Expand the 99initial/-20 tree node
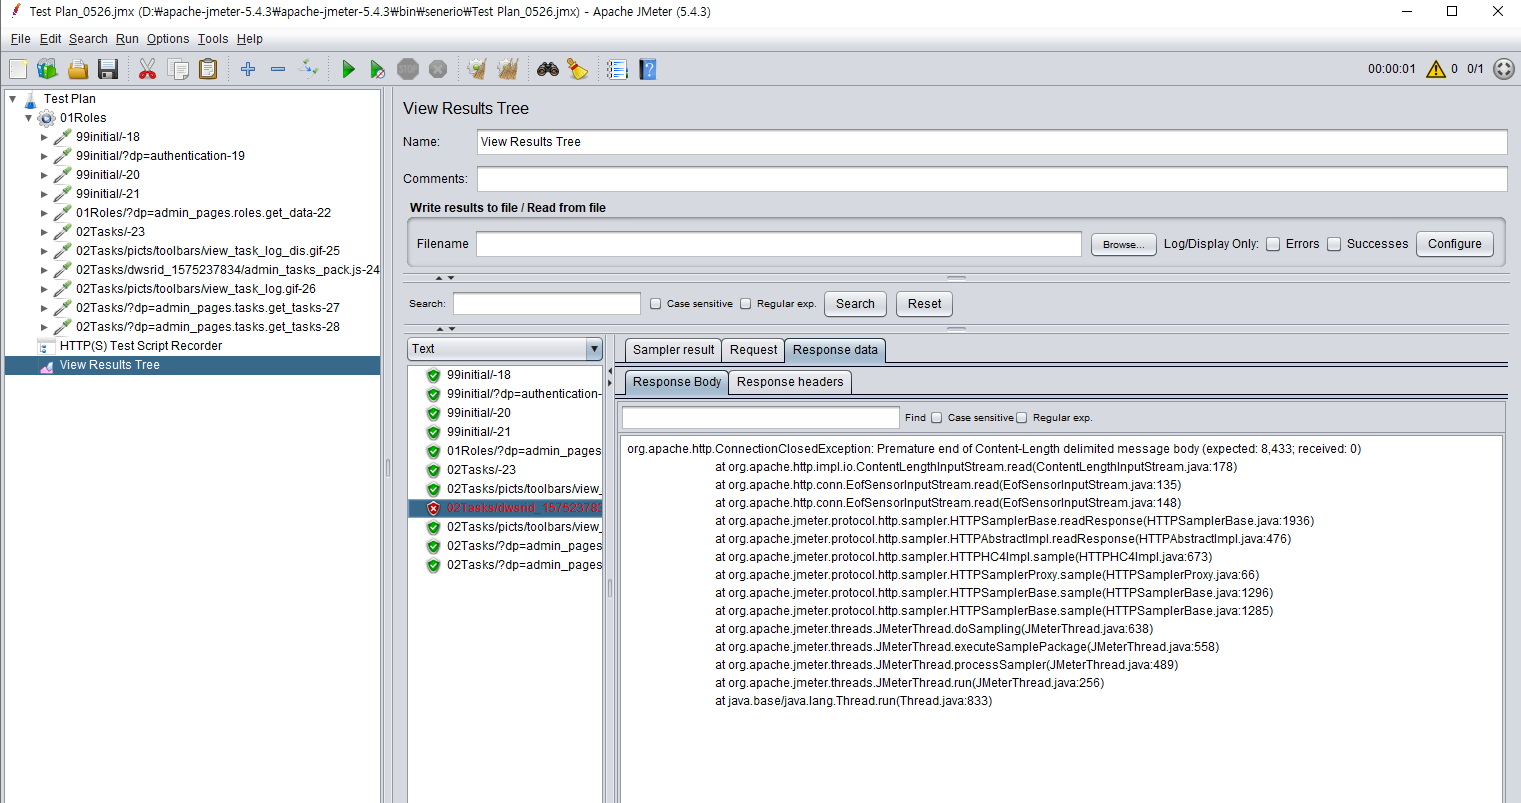 [44, 175]
